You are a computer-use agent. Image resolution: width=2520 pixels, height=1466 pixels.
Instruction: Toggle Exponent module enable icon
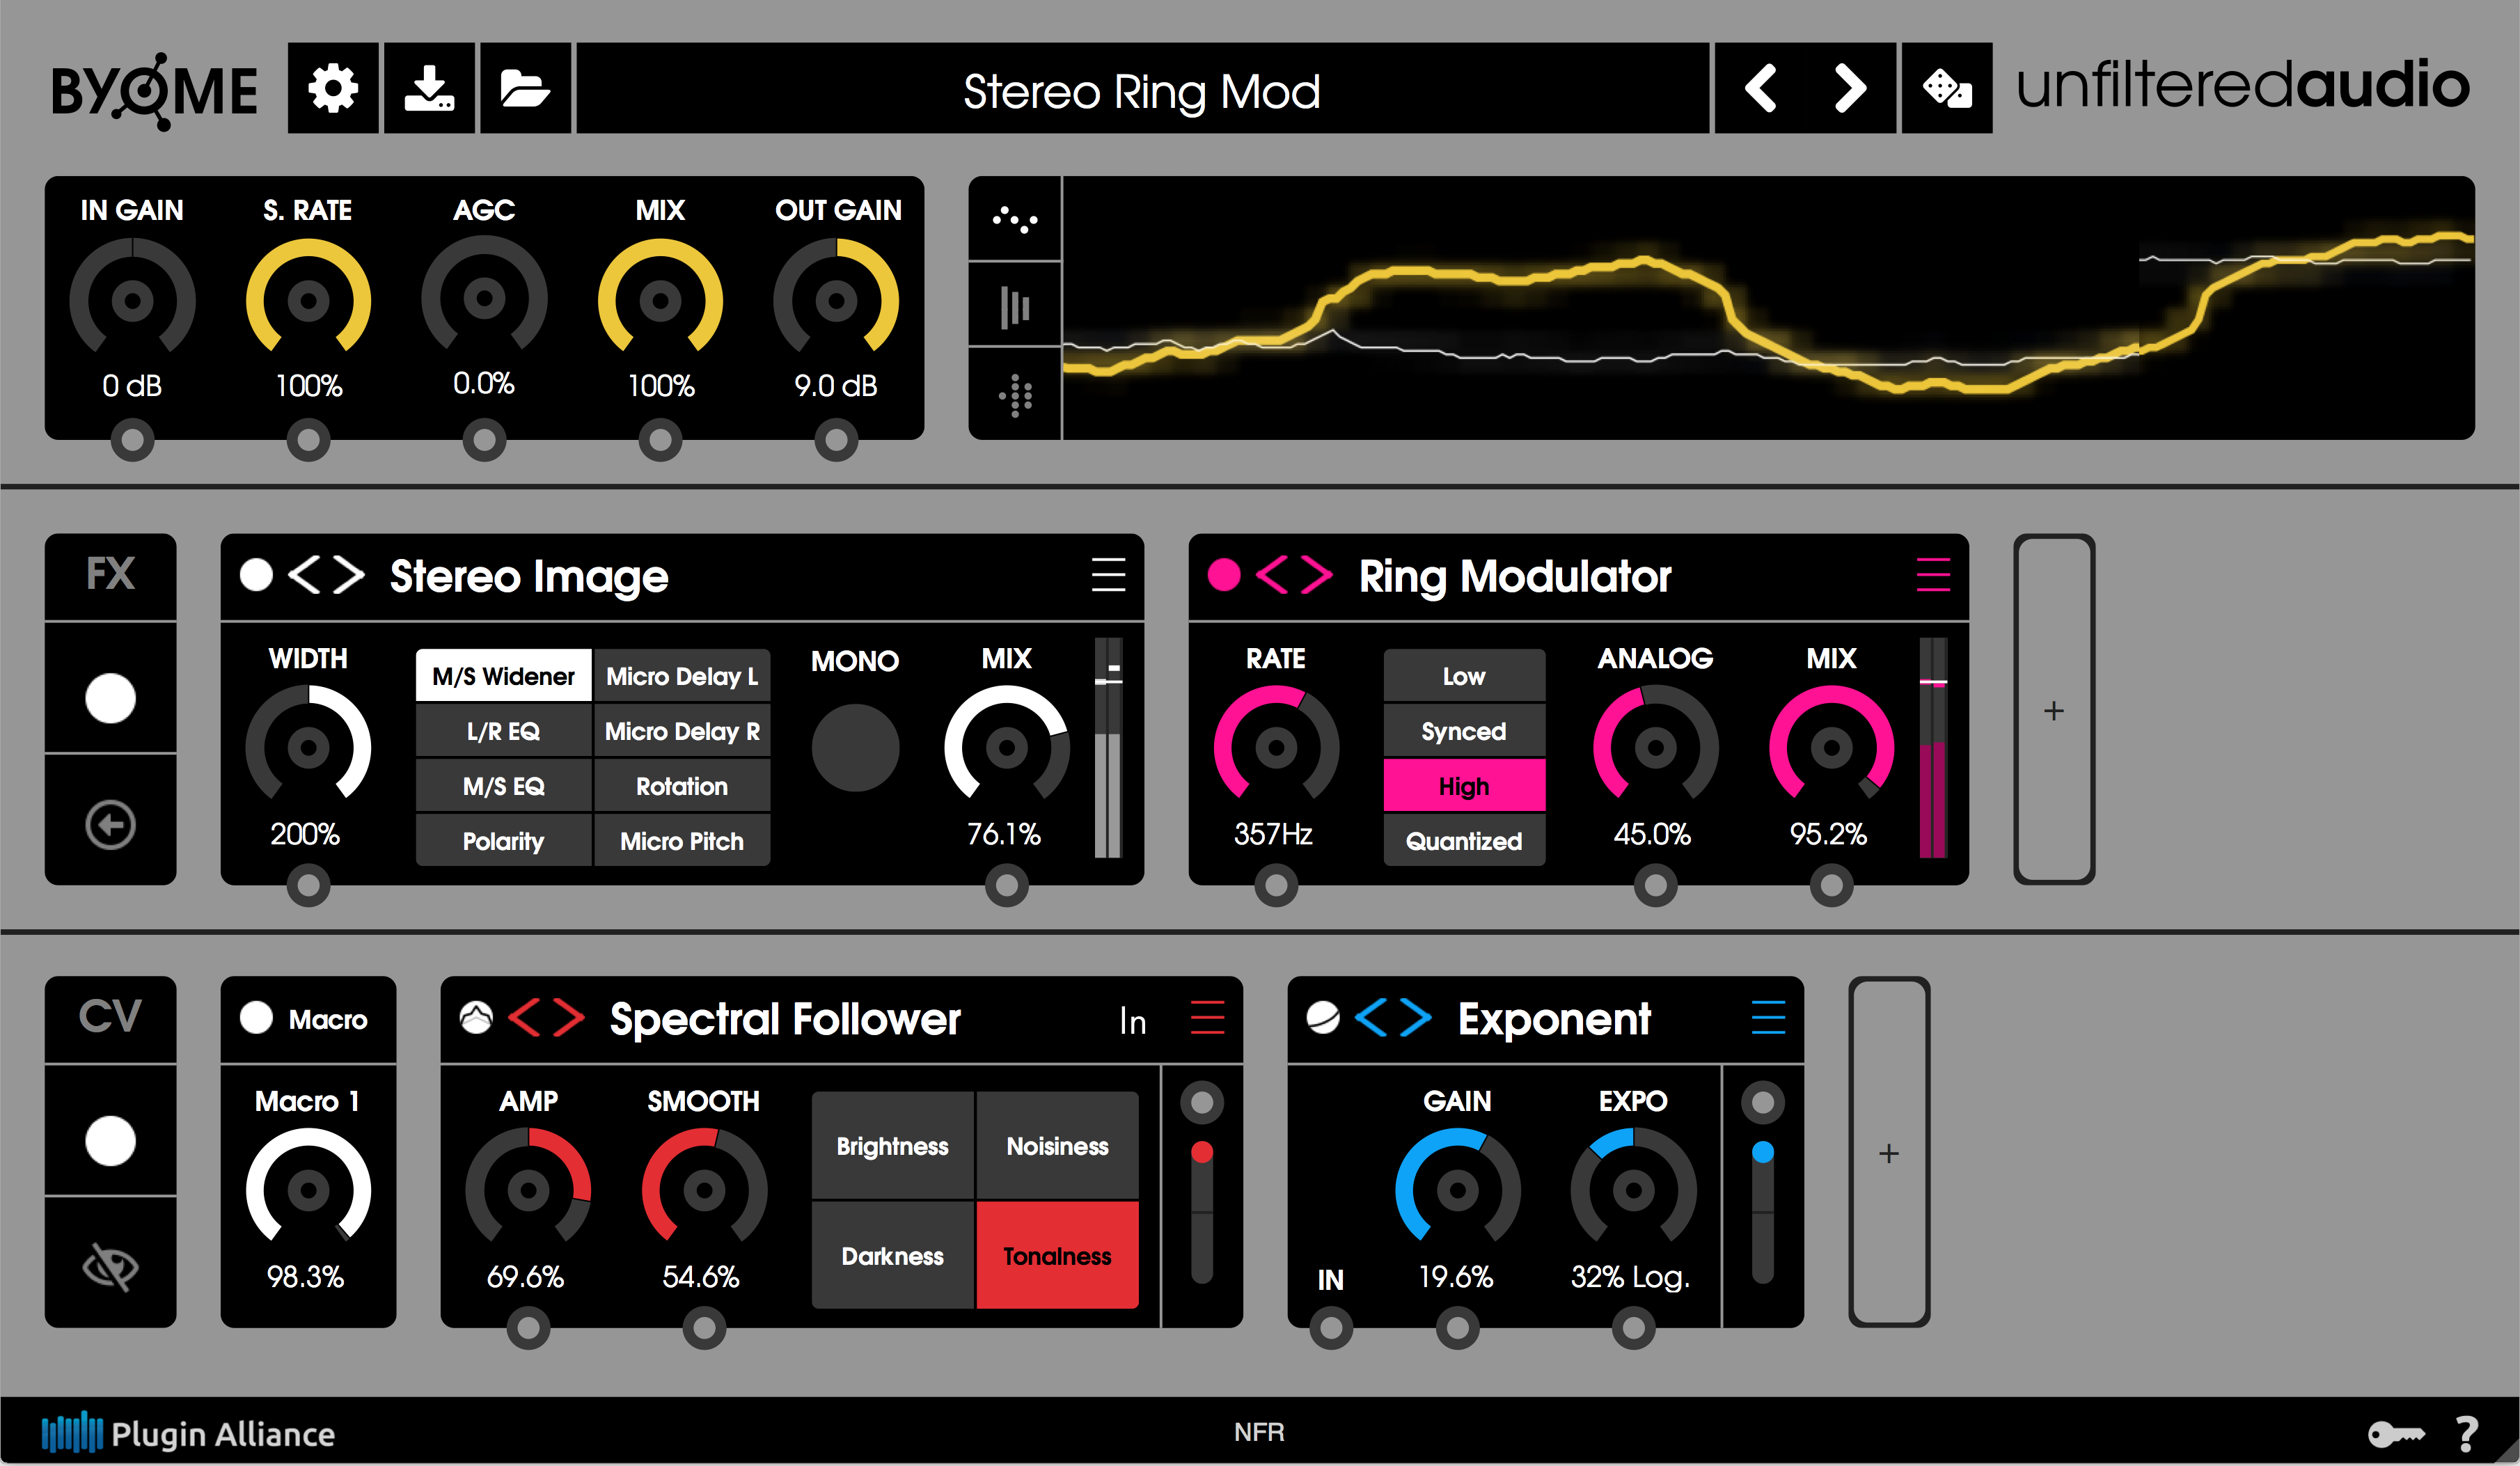coord(1323,1018)
